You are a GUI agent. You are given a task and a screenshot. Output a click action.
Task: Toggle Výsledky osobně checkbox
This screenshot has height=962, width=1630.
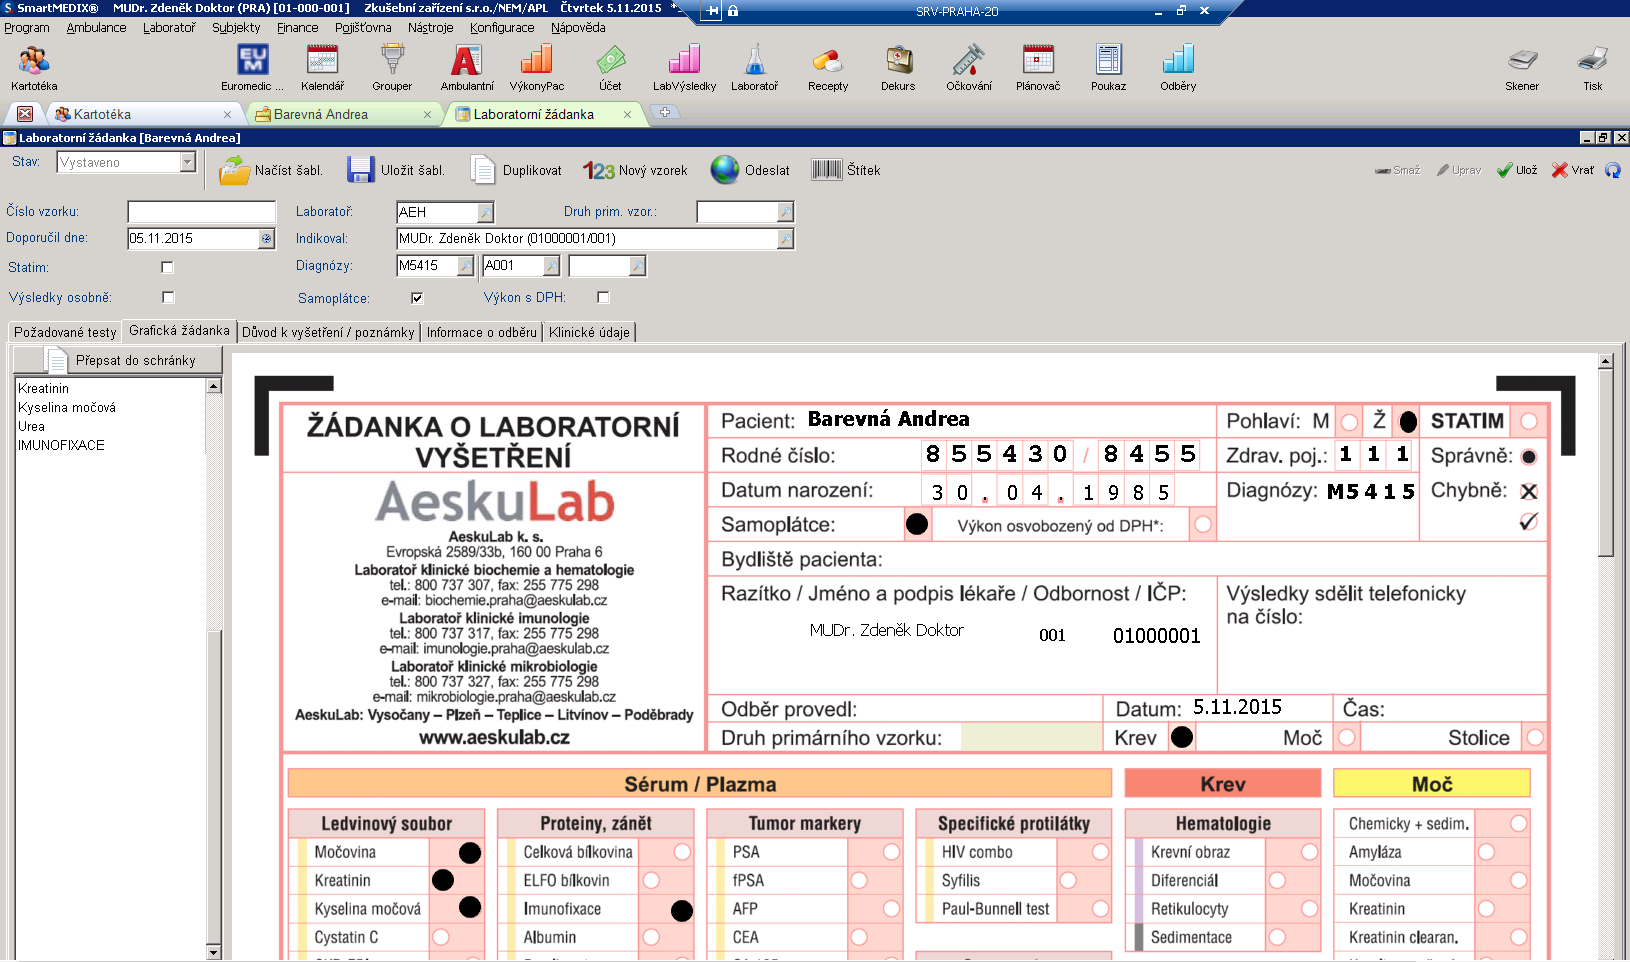coord(168,297)
